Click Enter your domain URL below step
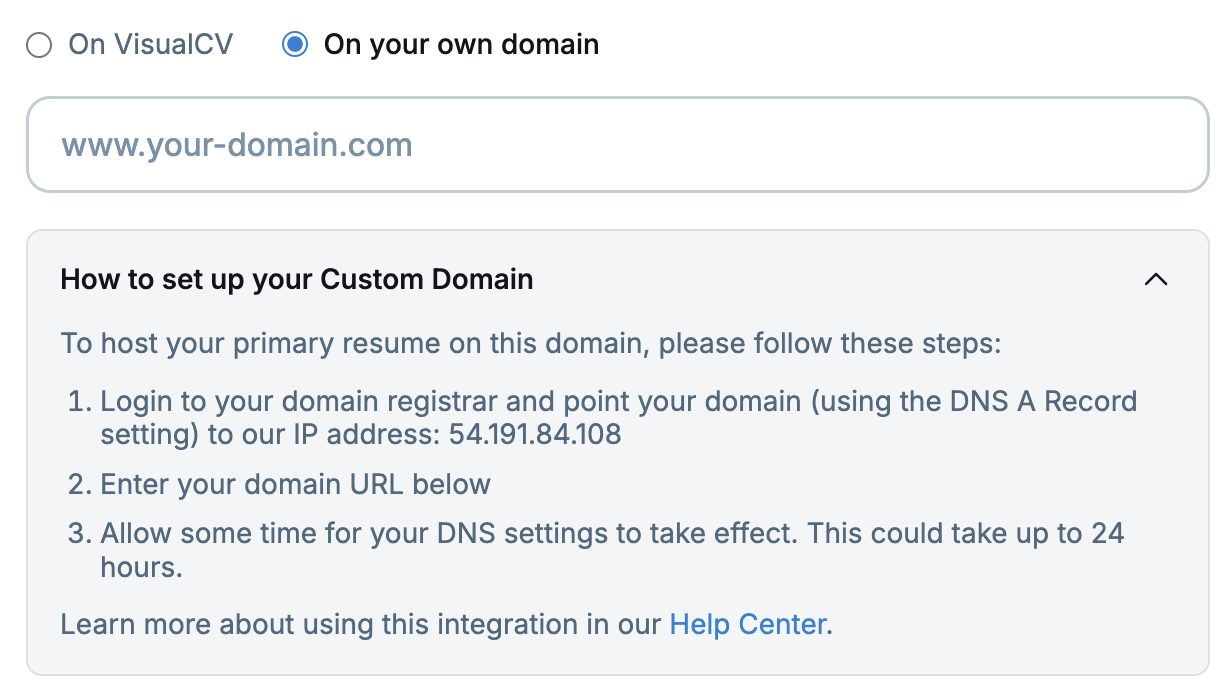The image size is (1230, 692). (x=295, y=485)
